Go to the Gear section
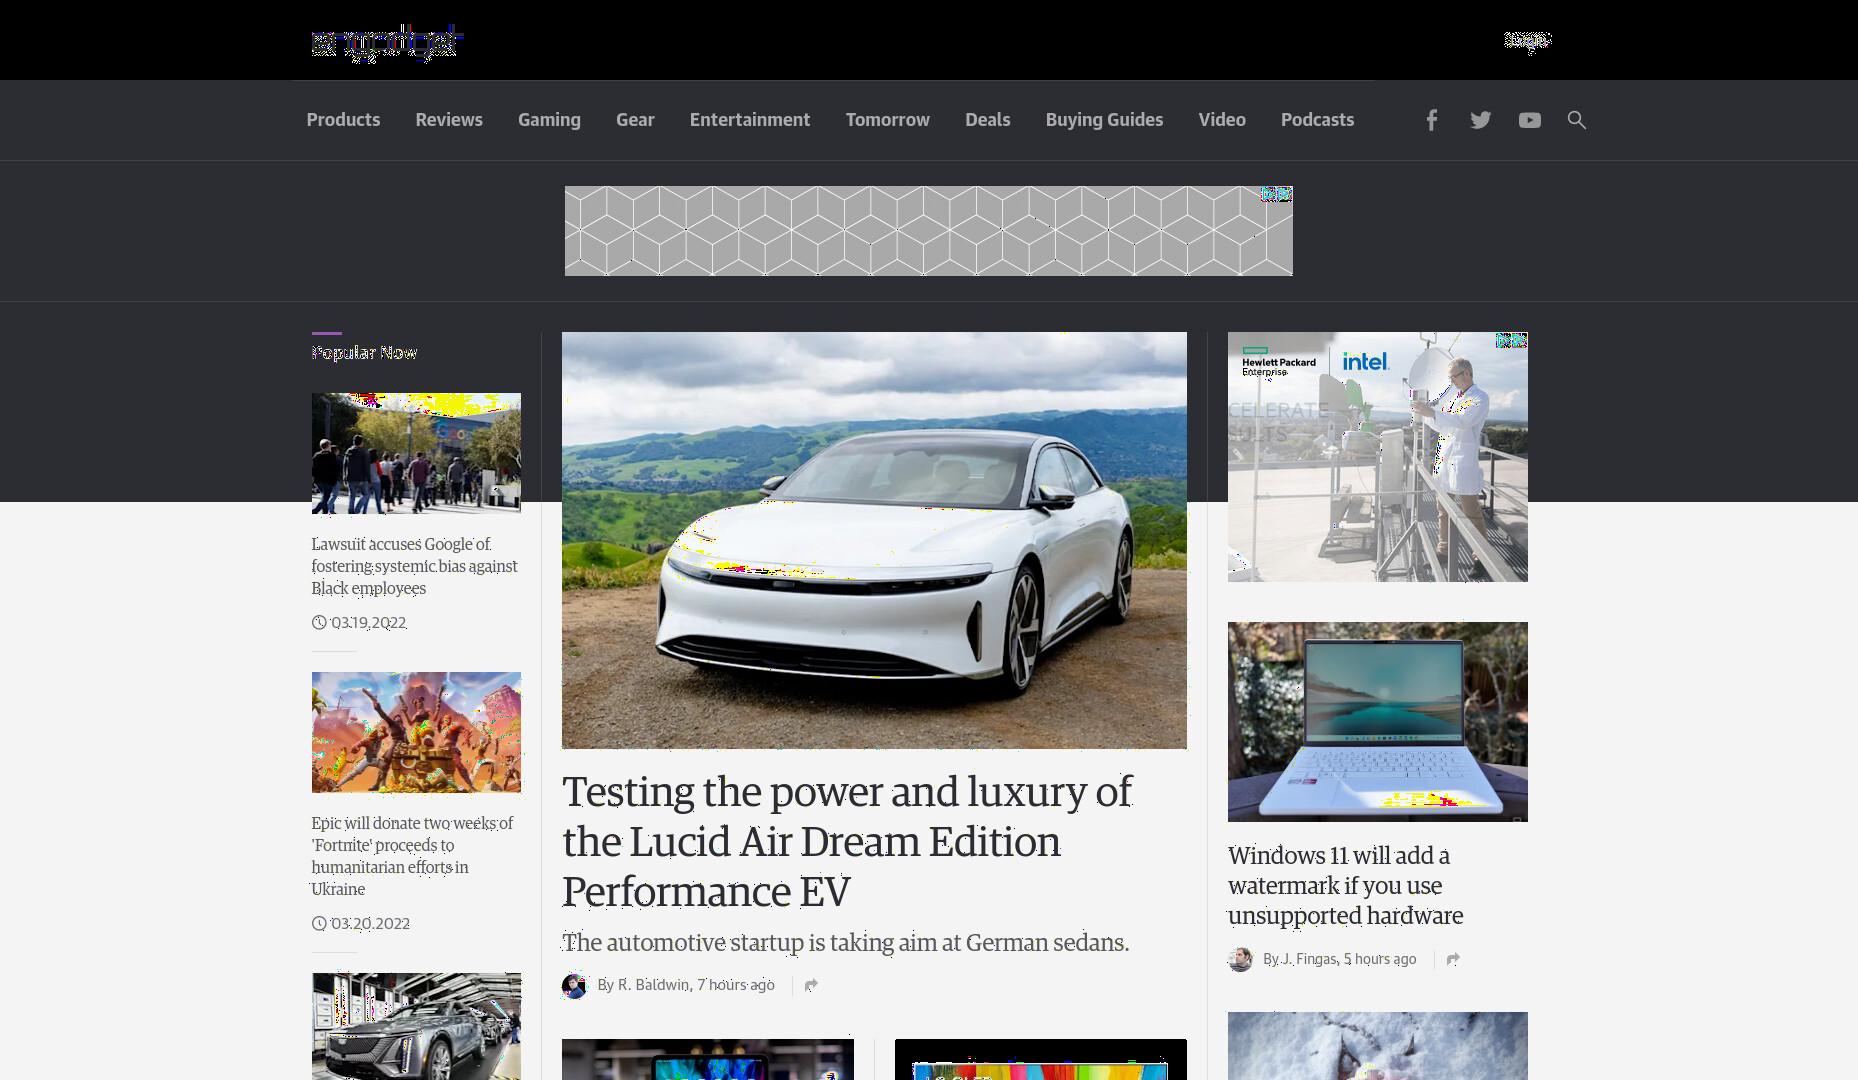Image resolution: width=1858 pixels, height=1080 pixels. click(x=635, y=120)
